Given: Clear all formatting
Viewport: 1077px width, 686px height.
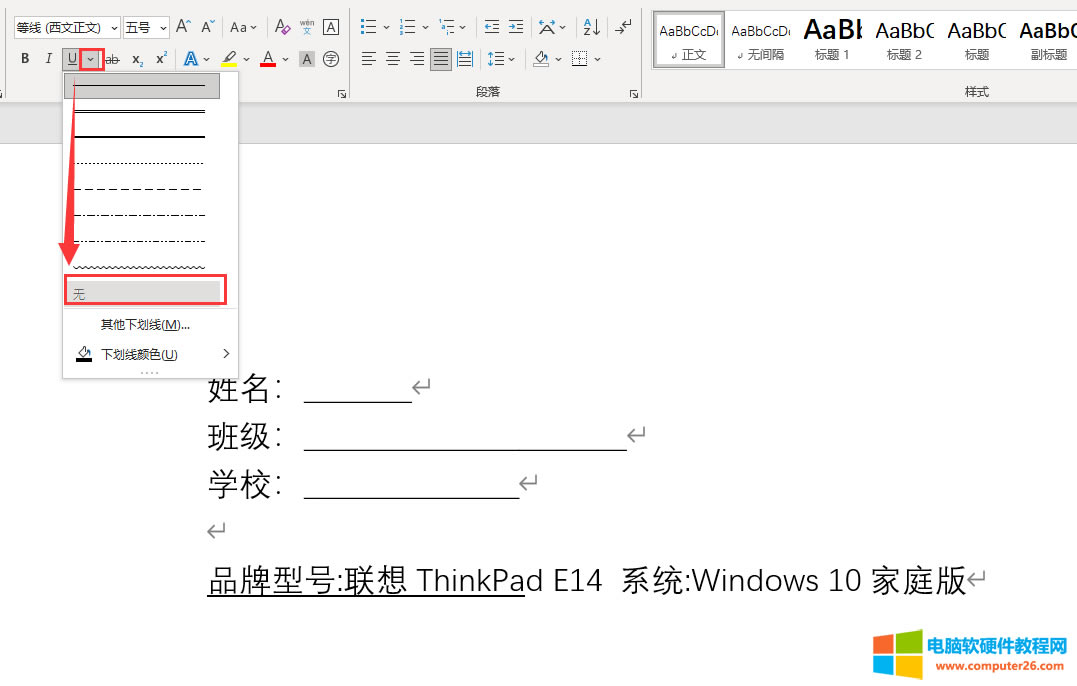Looking at the screenshot, I should point(282,27).
